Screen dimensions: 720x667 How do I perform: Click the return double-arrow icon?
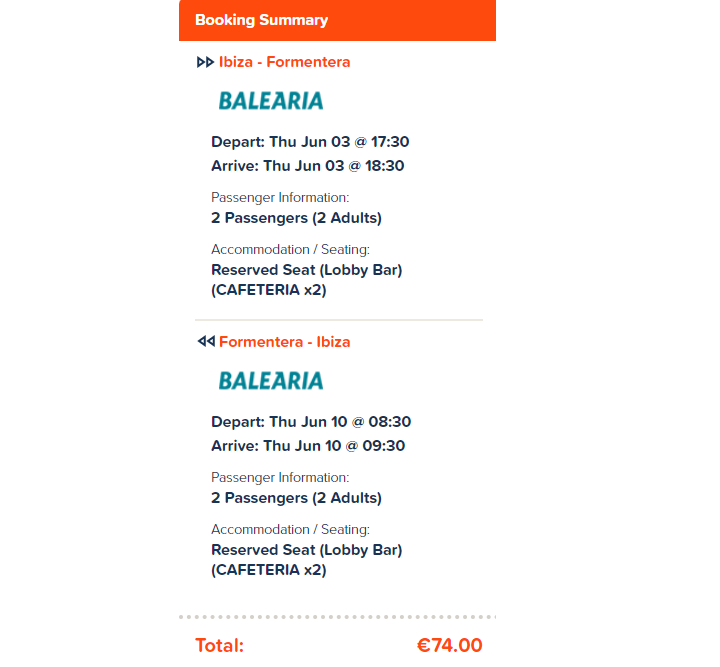[x=205, y=342]
